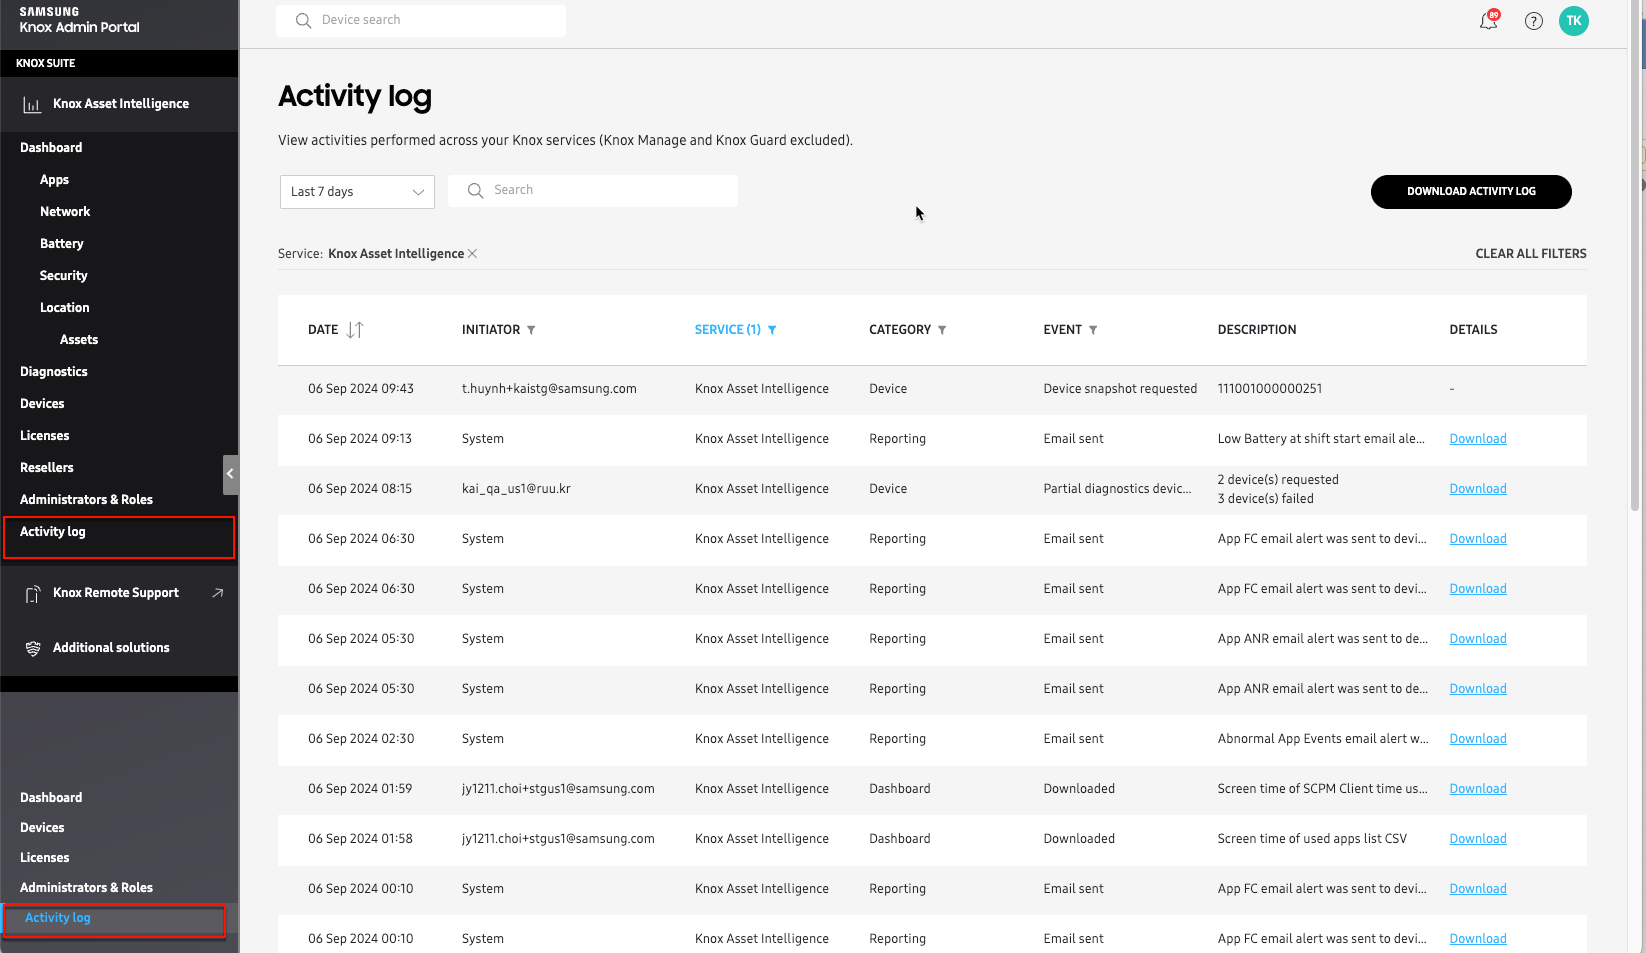Open Battery in the sidebar
This screenshot has height=953, width=1646.
61,244
